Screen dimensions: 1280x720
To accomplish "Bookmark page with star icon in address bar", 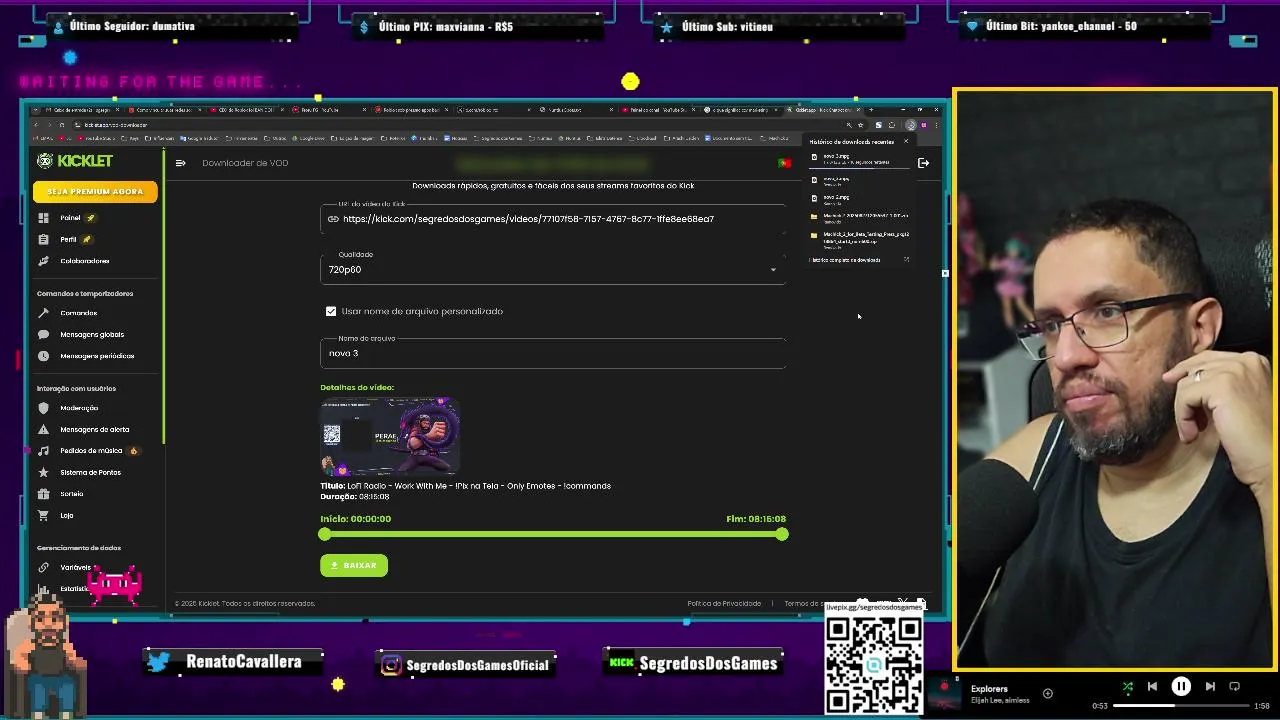I will (x=861, y=125).
